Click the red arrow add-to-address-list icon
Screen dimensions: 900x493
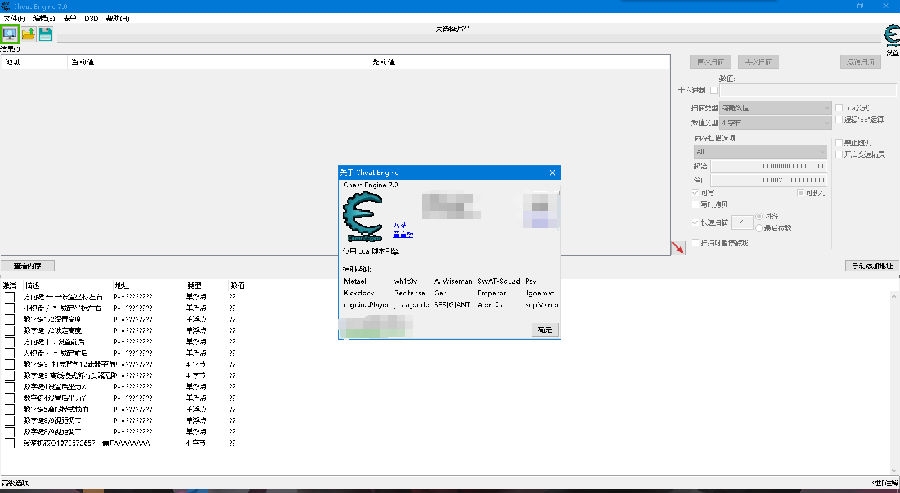tap(678, 247)
